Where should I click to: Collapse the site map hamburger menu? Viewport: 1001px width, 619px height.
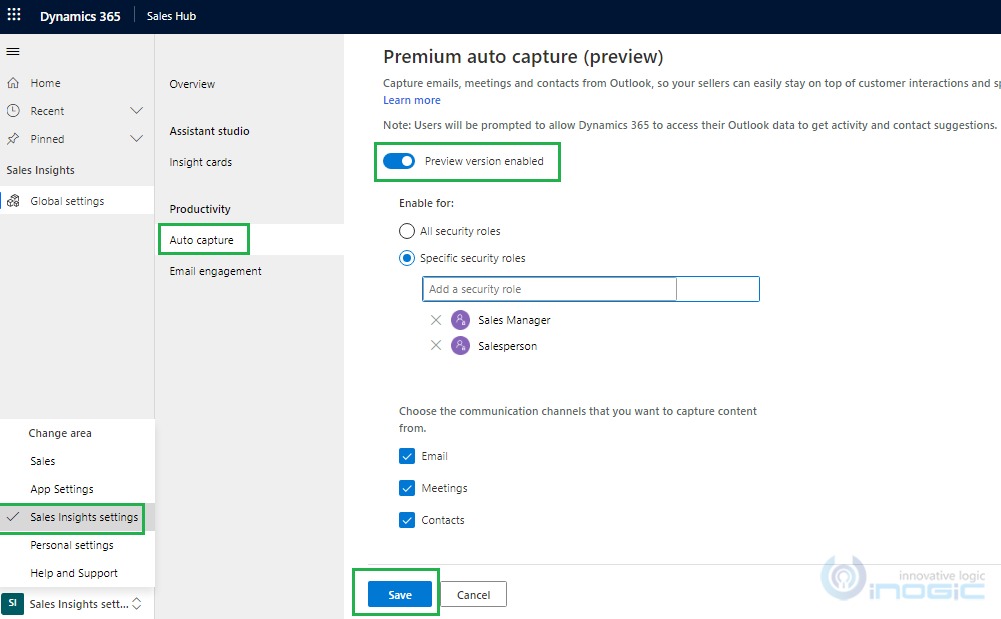(13, 52)
